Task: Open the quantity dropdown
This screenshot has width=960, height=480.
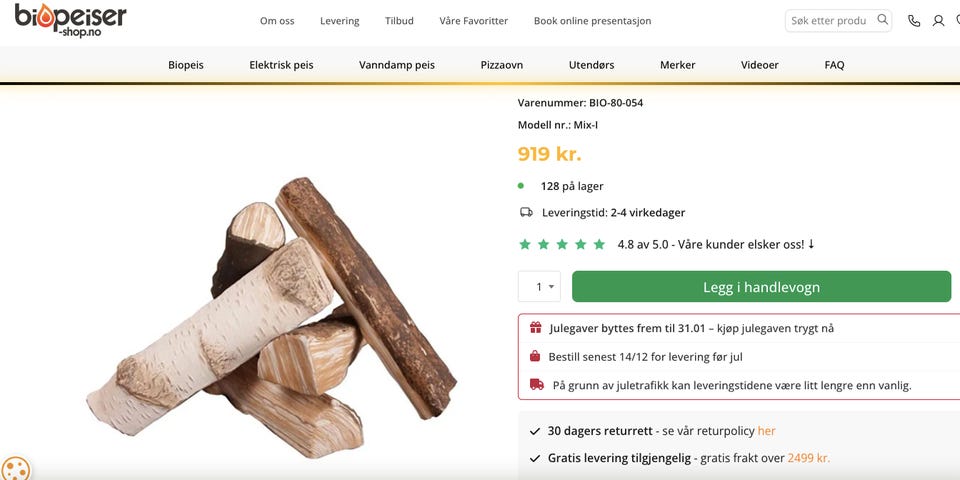Action: (539, 287)
